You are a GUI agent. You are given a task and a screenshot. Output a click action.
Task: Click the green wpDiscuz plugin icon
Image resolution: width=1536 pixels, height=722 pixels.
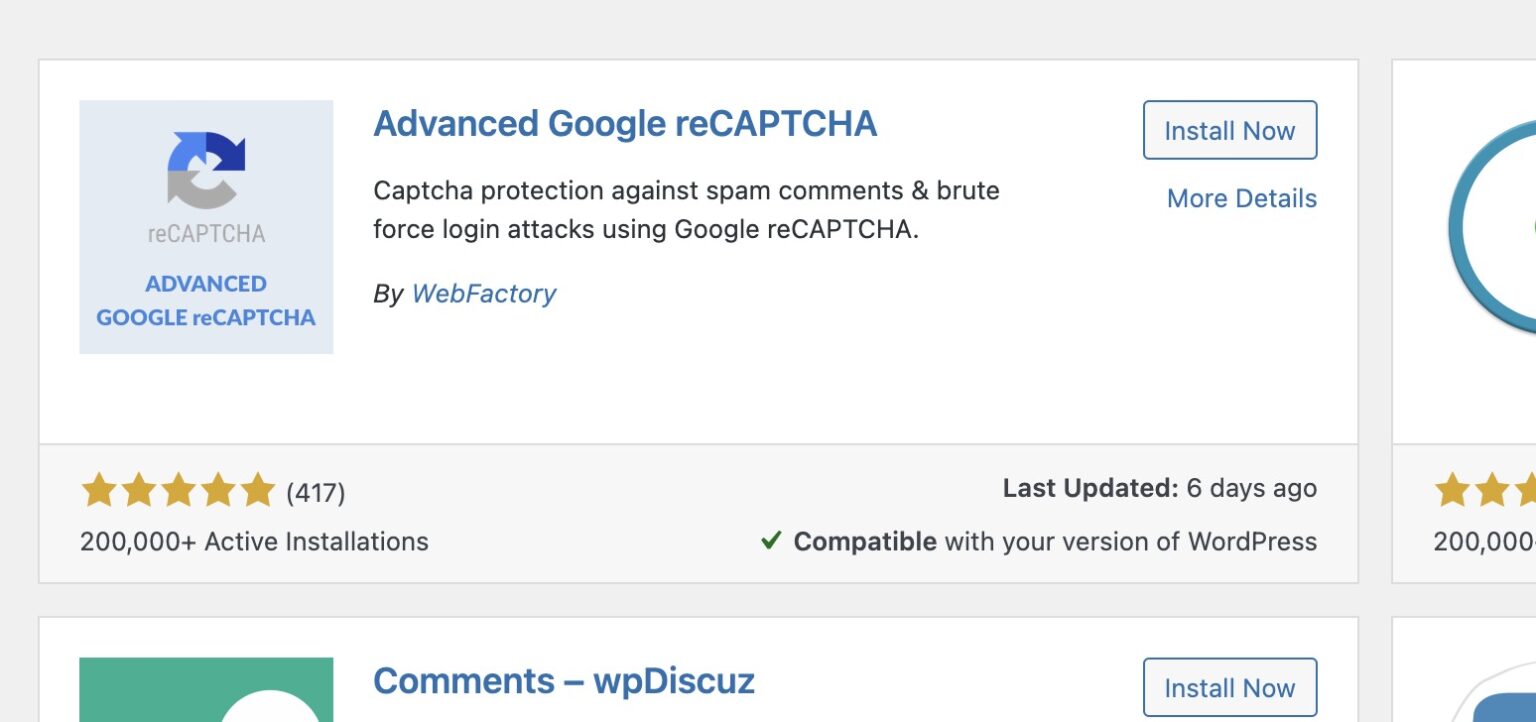click(x=206, y=690)
